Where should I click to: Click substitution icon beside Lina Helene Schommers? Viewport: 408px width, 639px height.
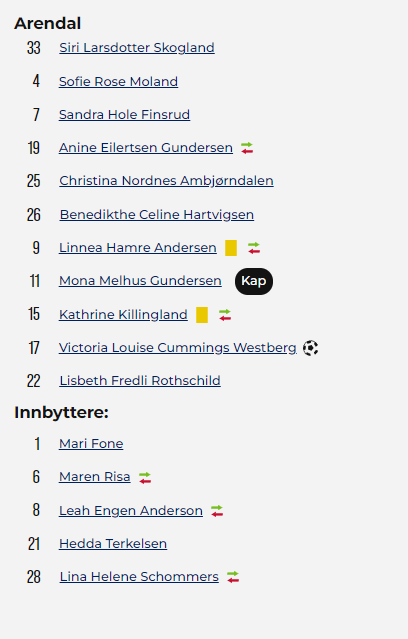click(233, 577)
